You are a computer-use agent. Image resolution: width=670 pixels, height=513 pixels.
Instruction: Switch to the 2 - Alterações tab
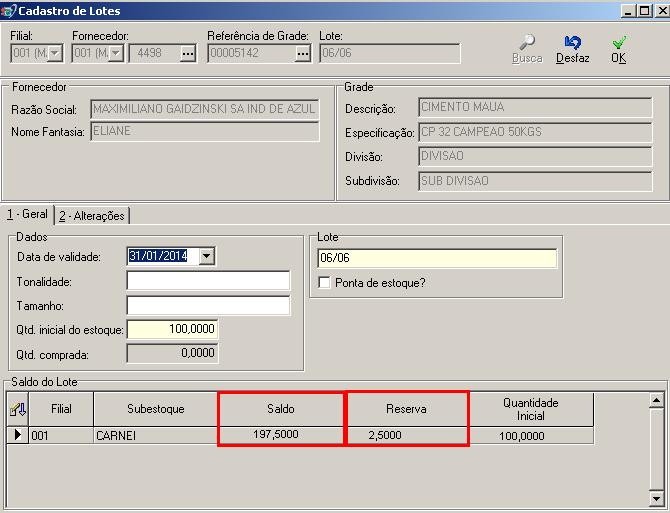92,215
